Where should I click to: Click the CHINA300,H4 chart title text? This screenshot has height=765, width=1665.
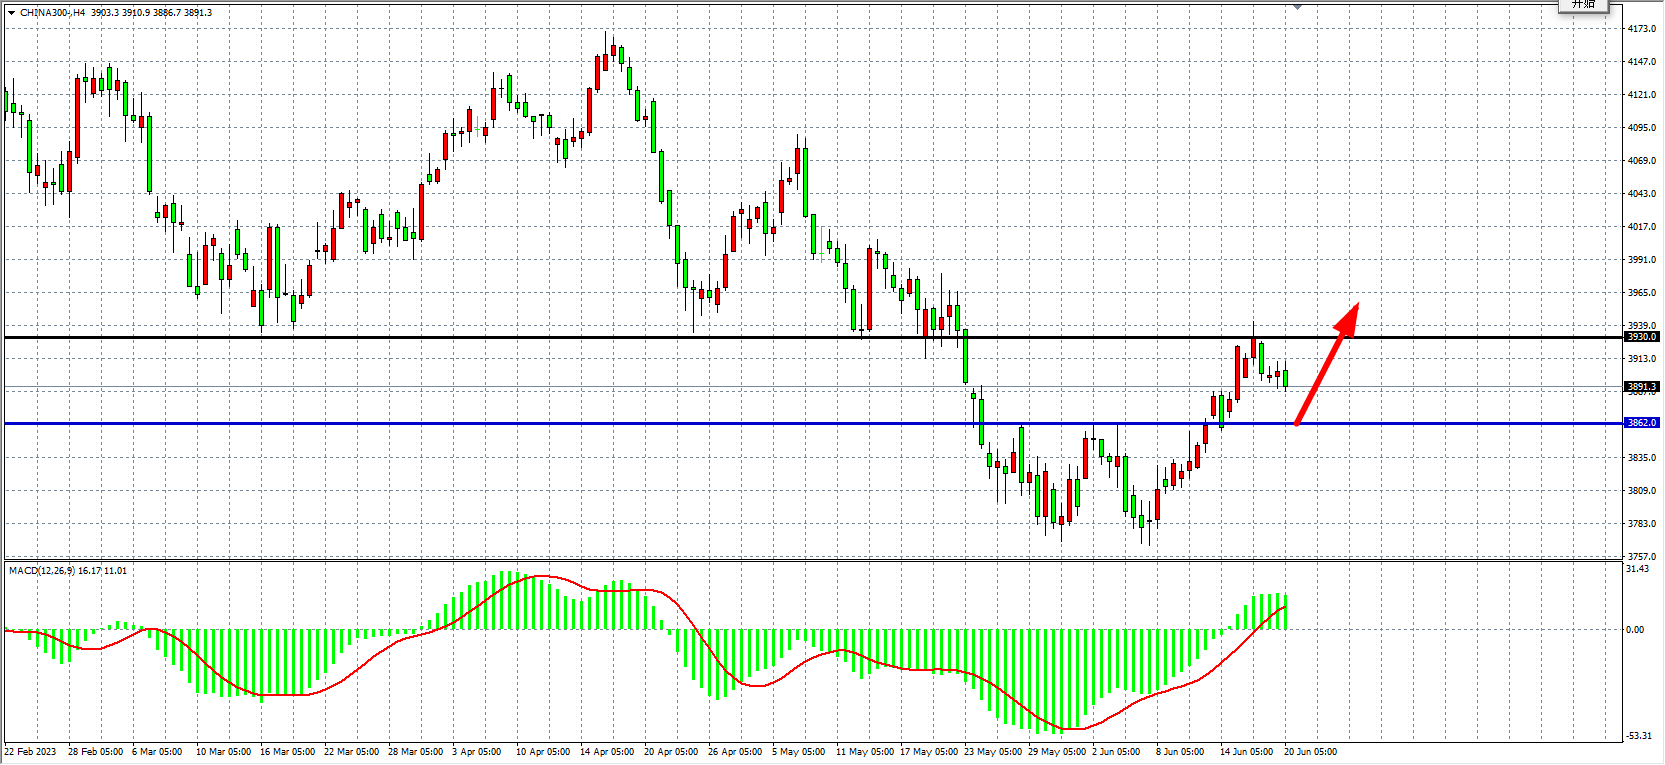pos(52,13)
